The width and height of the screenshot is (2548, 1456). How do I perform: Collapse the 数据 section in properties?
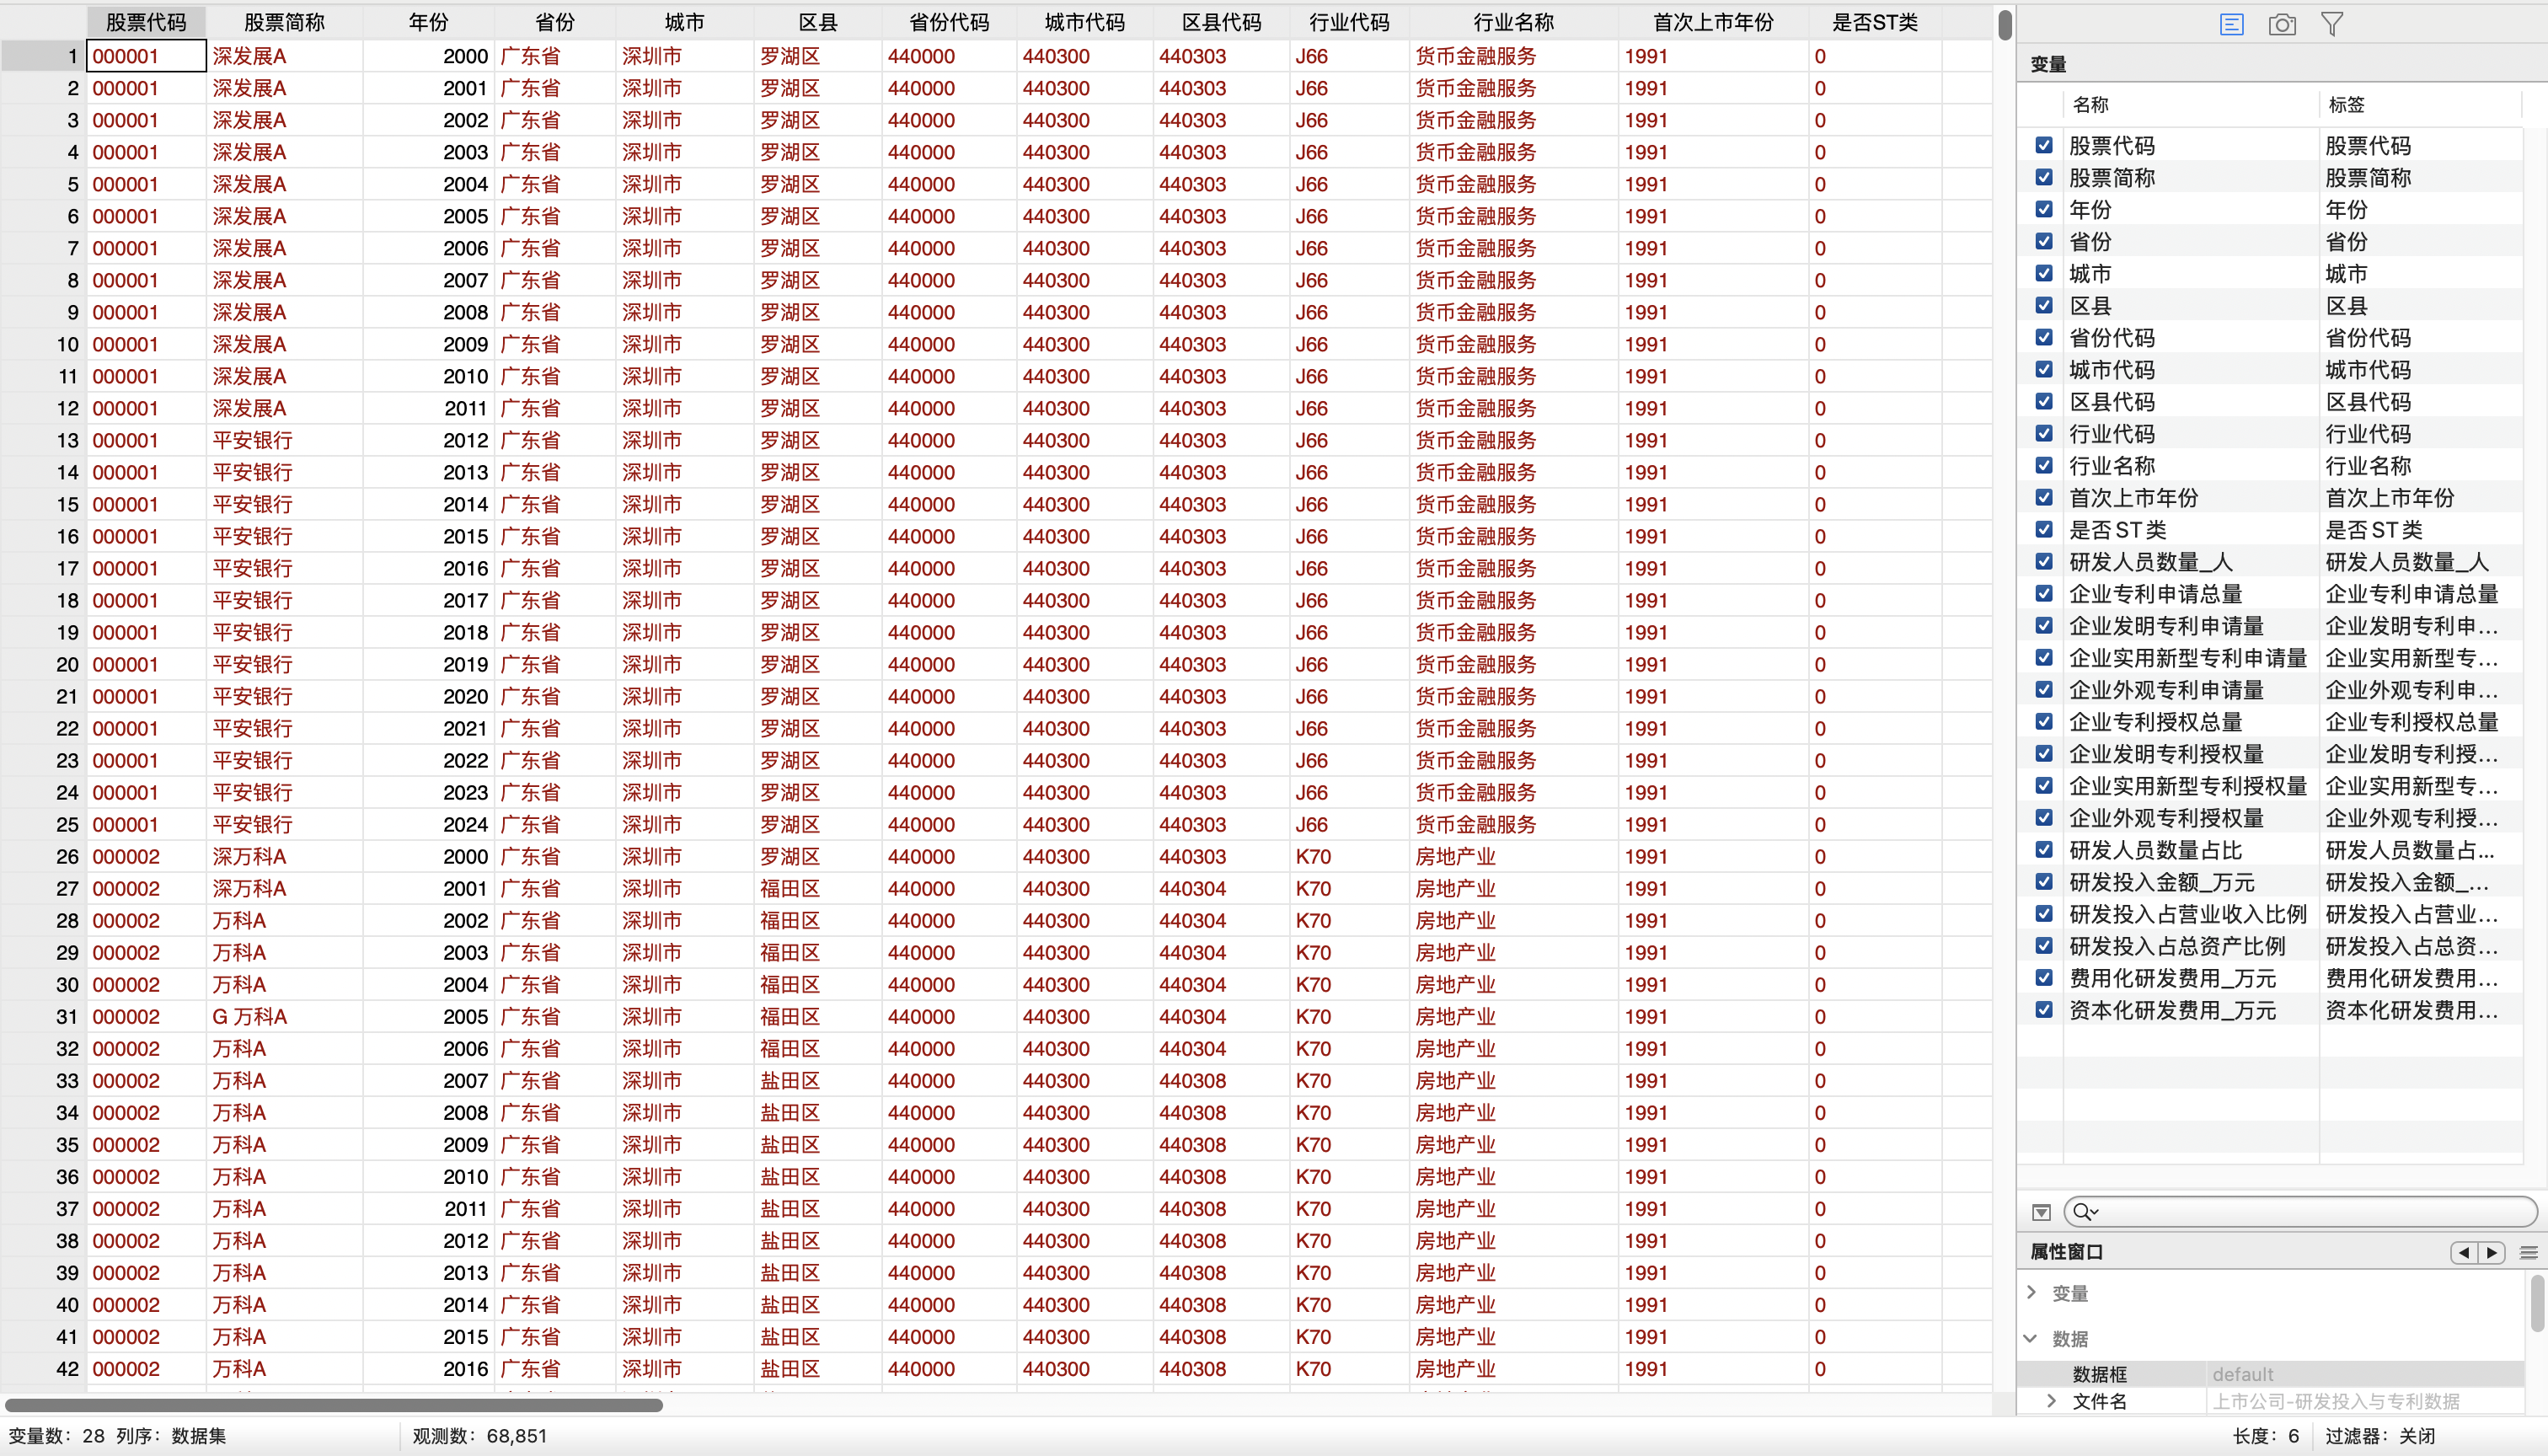[x=2030, y=1338]
